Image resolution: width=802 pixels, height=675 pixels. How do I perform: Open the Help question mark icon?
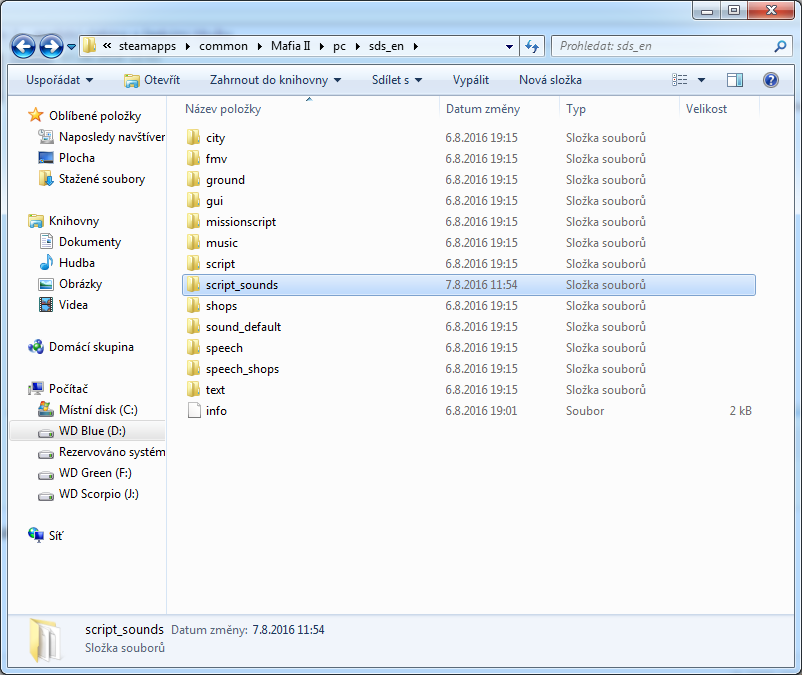pyautogui.click(x=770, y=80)
